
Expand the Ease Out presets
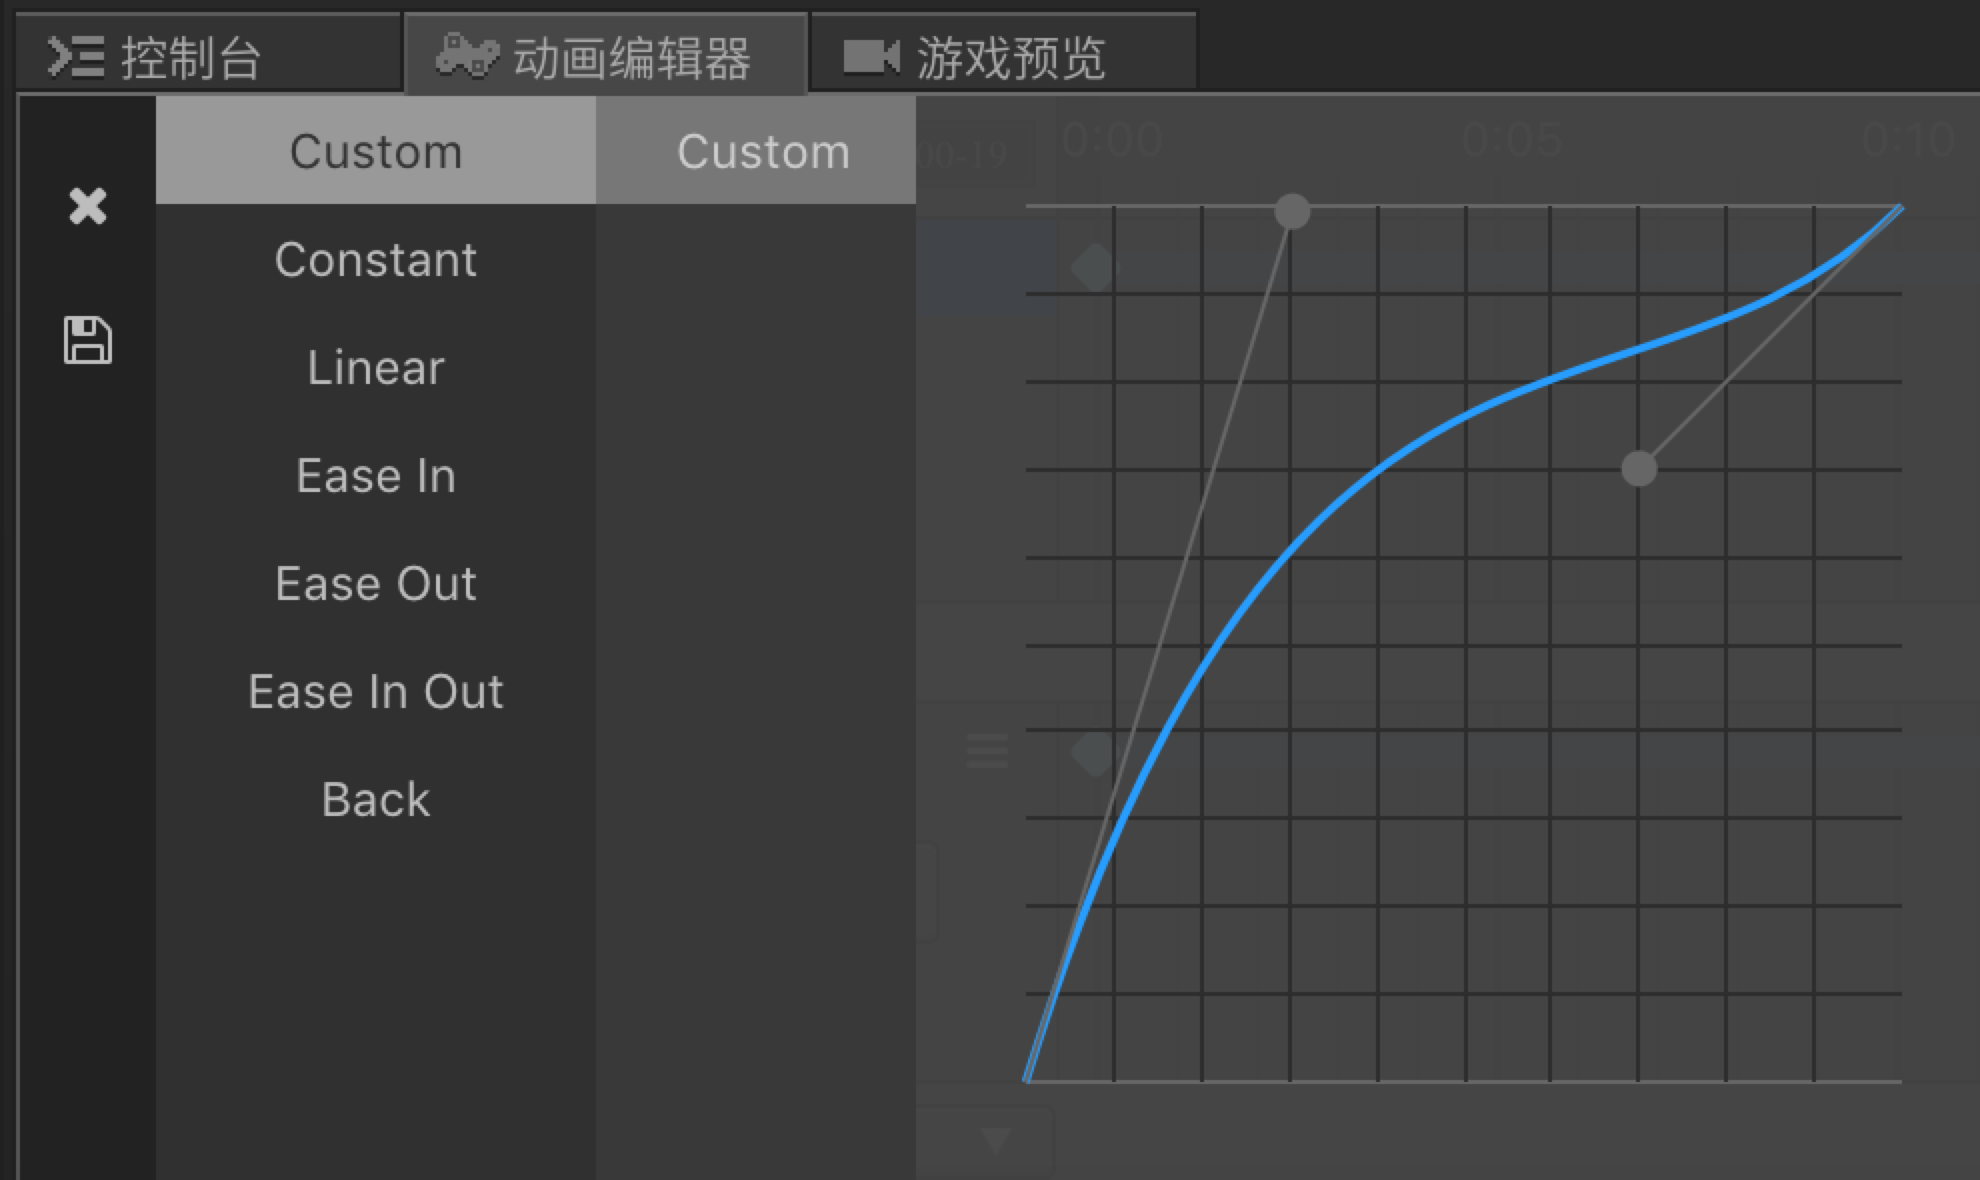coord(376,584)
